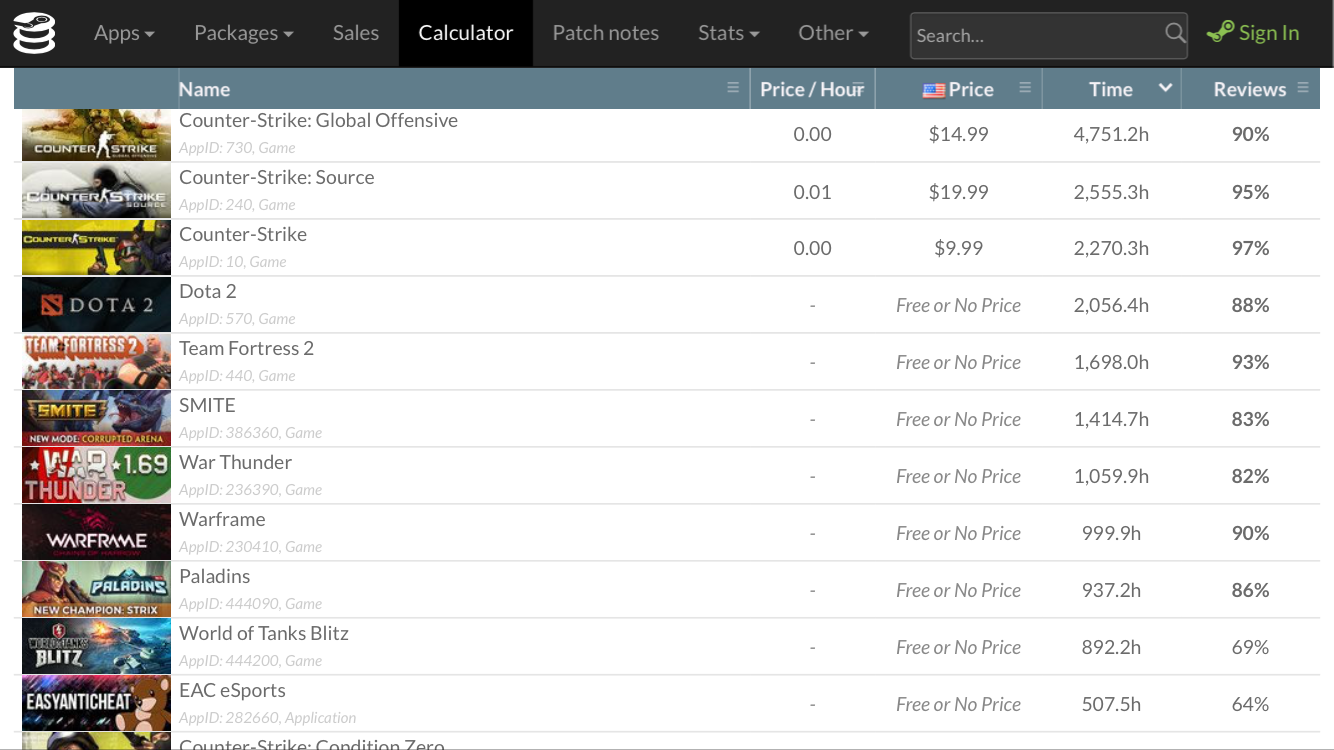This screenshot has width=1334, height=750.
Task: Focus the Search input field
Action: tap(1035, 36)
